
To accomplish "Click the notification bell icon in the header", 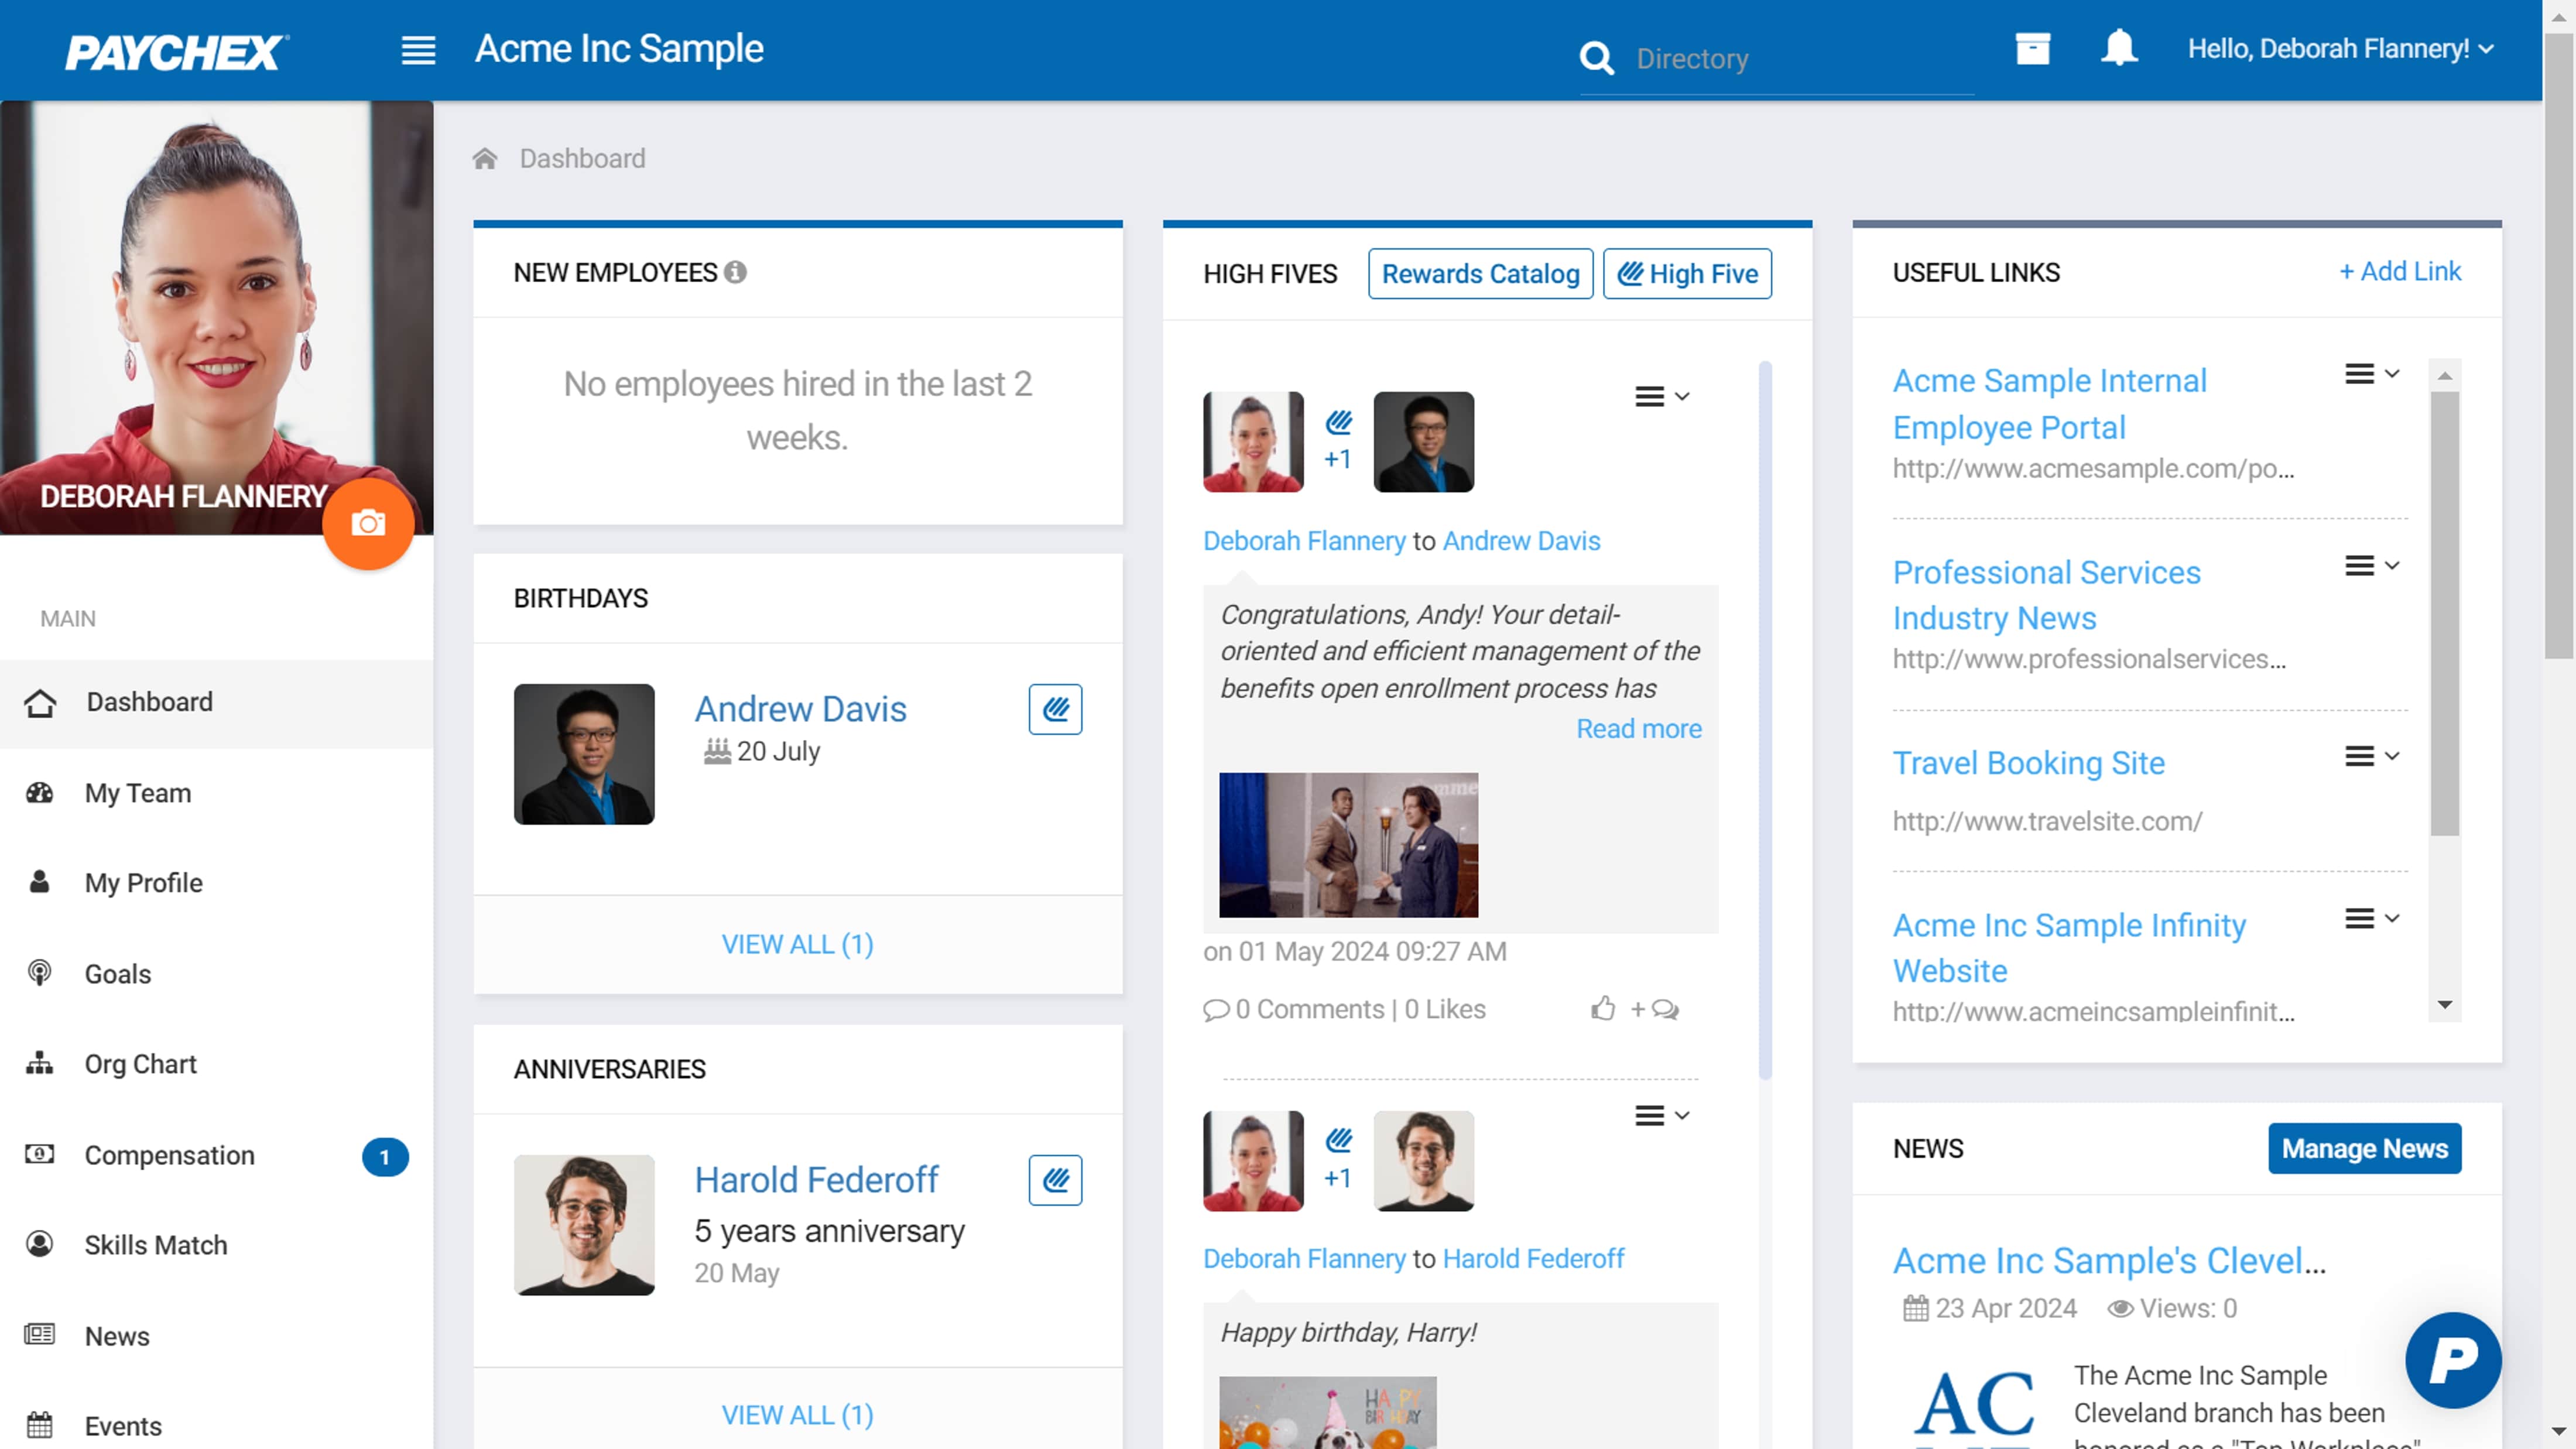I will pyautogui.click(x=2118, y=48).
